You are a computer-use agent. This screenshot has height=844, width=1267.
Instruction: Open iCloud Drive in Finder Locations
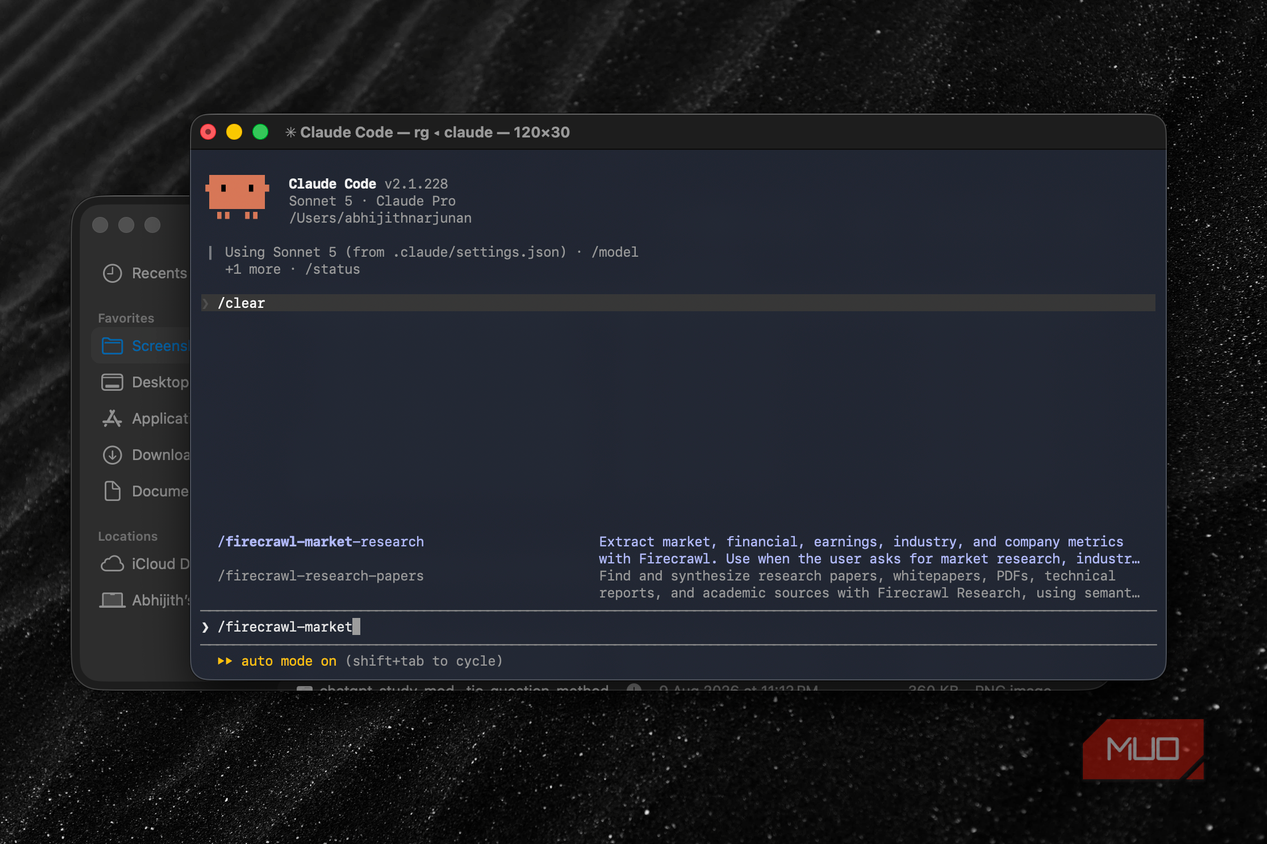pyautogui.click(x=145, y=564)
